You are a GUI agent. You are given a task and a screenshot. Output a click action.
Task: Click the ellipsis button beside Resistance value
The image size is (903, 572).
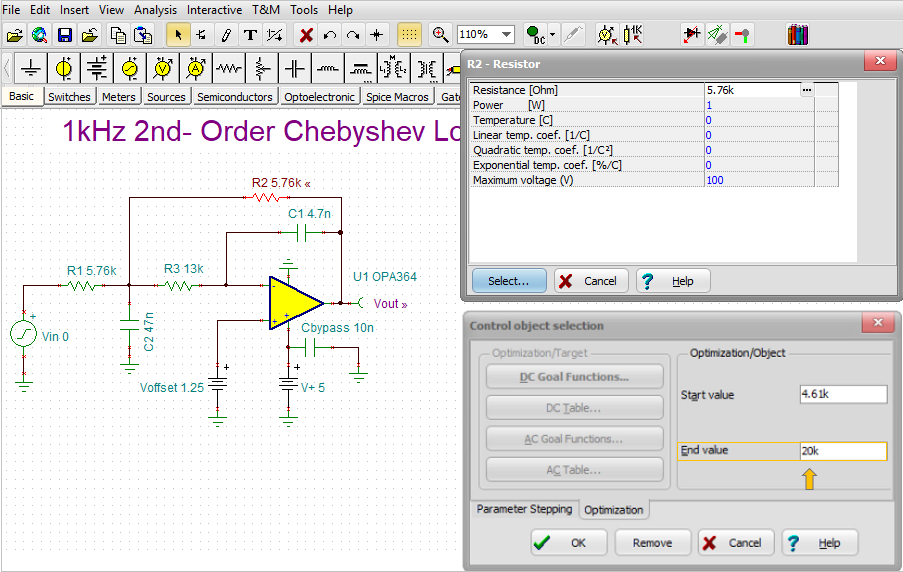806,90
